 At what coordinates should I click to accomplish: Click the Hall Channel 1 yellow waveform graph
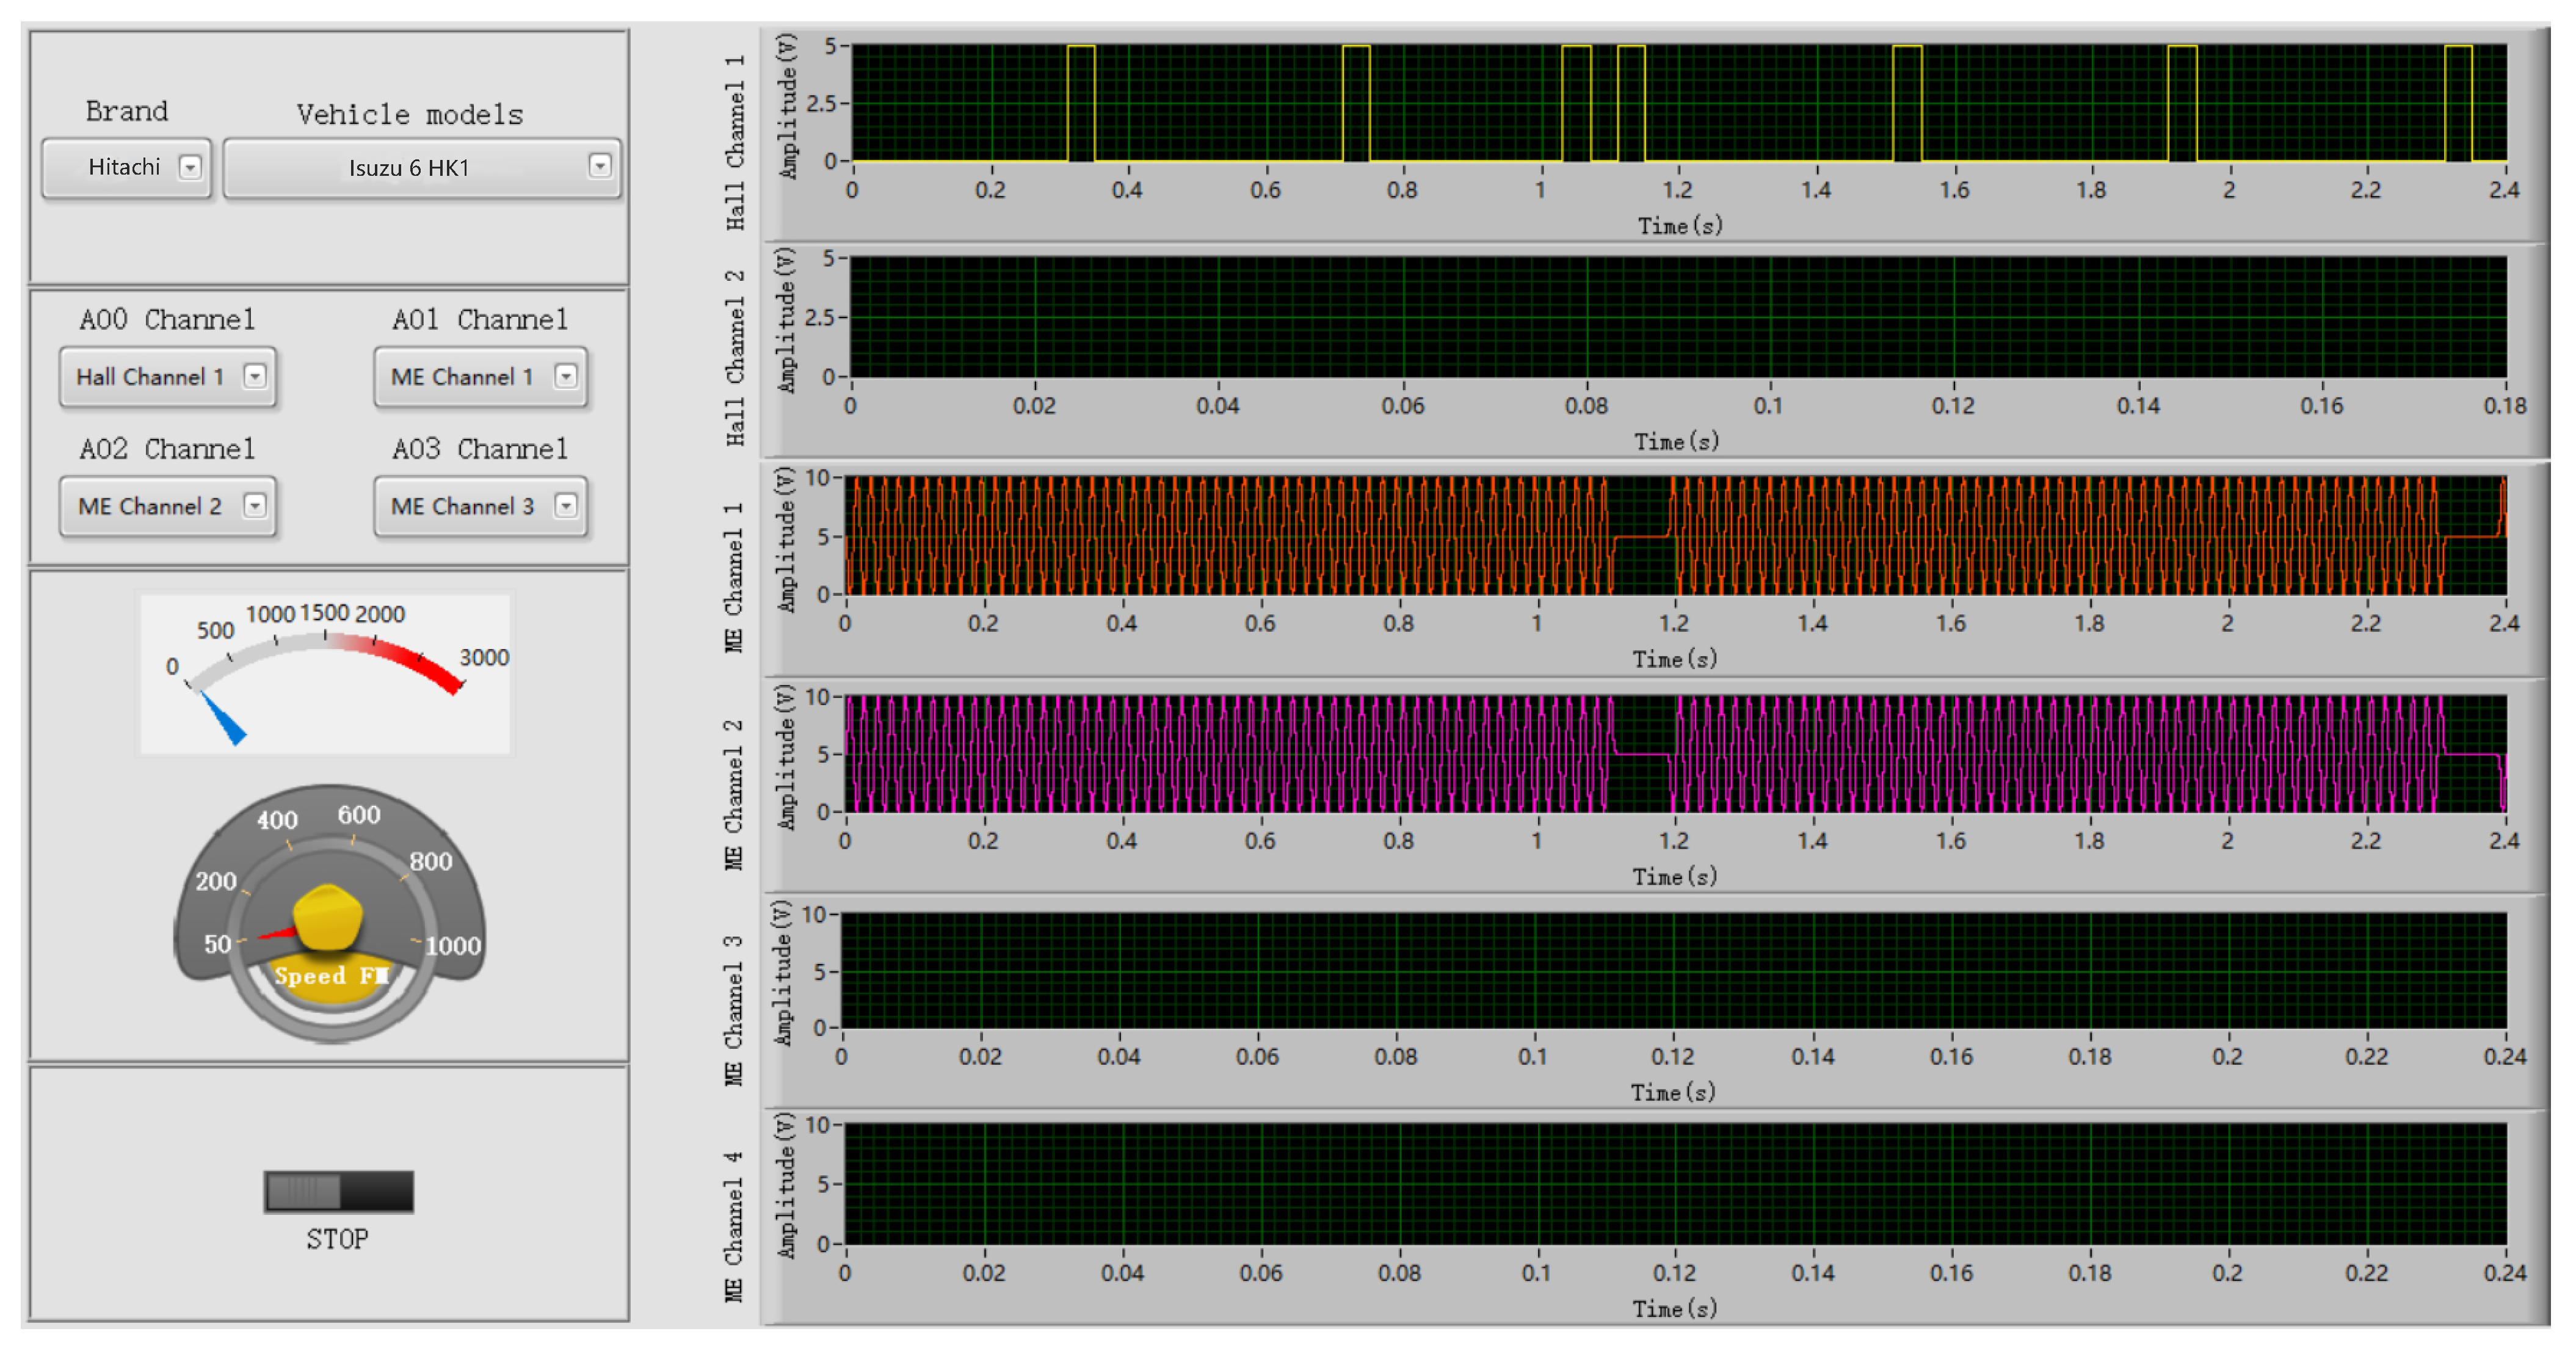(x=1678, y=103)
